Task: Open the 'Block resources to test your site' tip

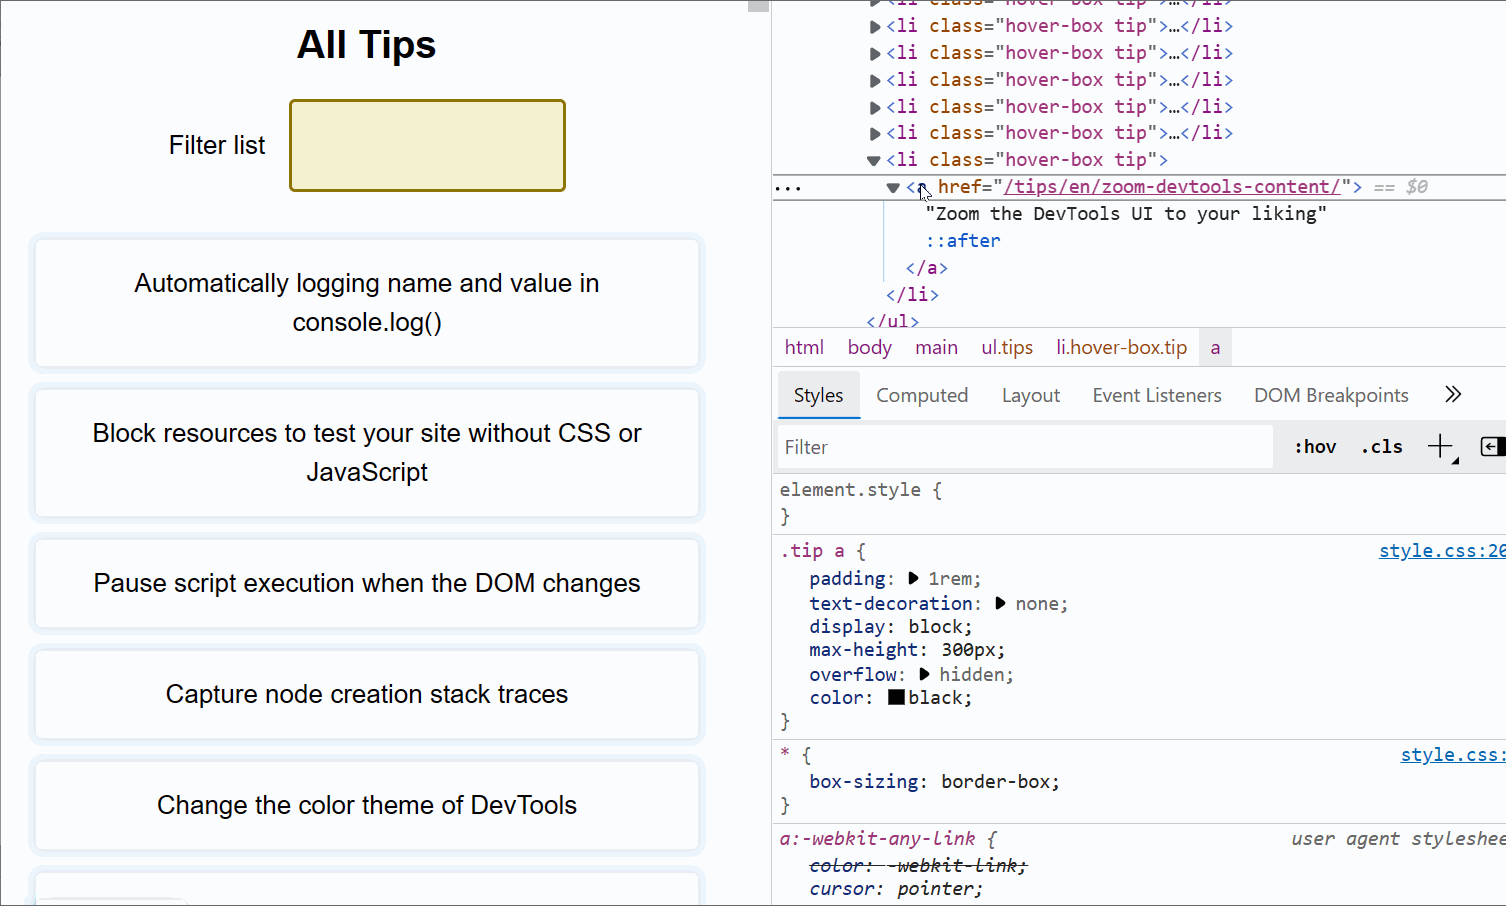Action: pos(367,453)
